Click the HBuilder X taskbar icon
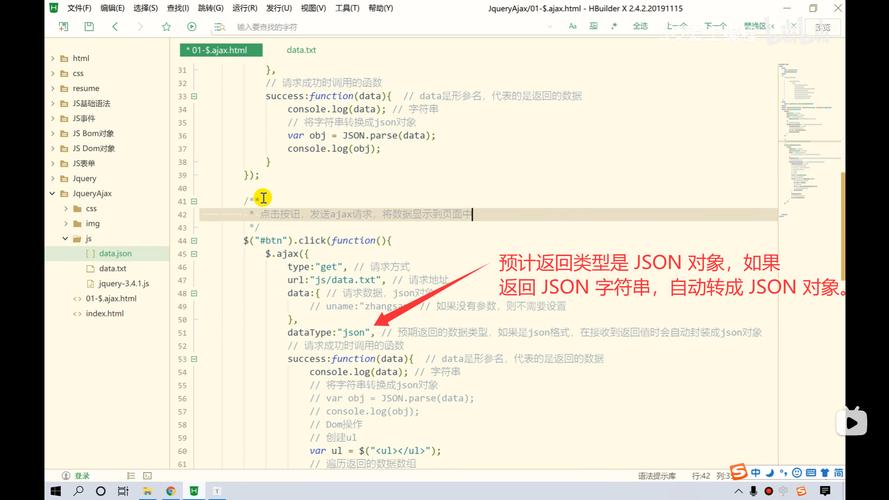 coord(194,491)
